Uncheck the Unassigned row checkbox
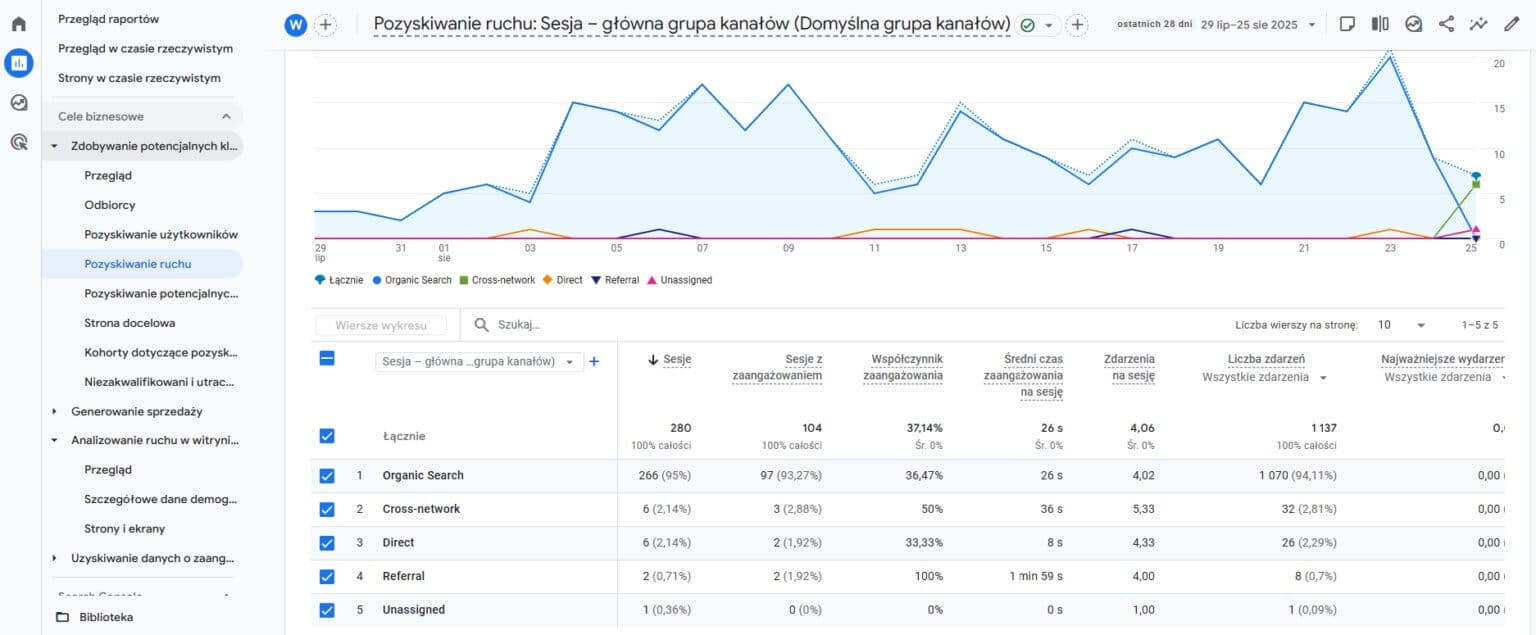Image resolution: width=1536 pixels, height=635 pixels. pyautogui.click(x=327, y=610)
